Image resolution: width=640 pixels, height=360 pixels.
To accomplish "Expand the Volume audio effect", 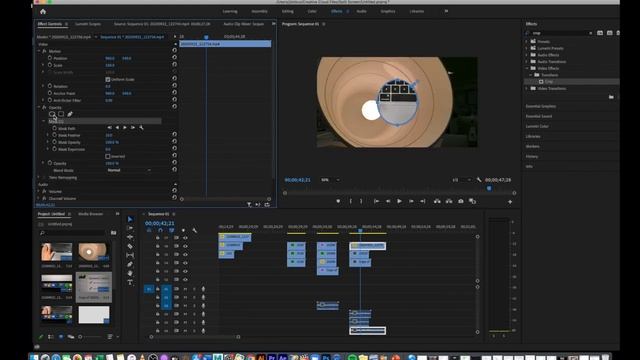I will click(x=39, y=191).
